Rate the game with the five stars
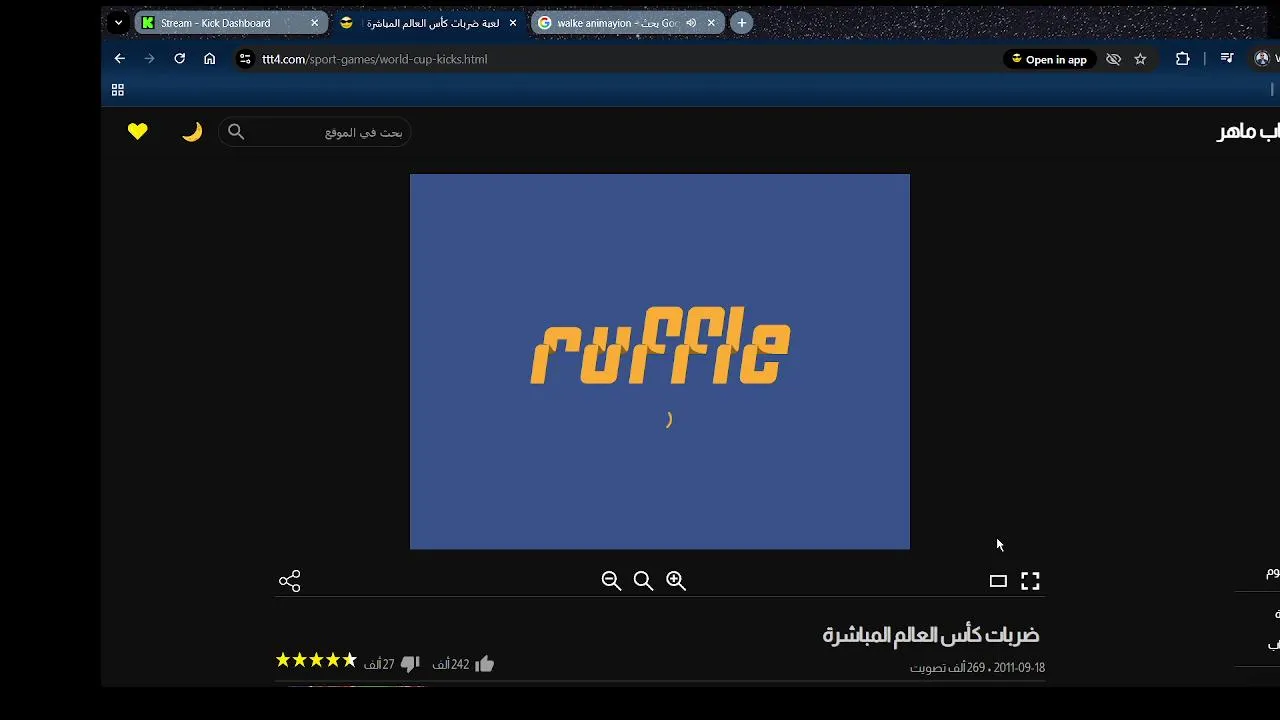 point(316,660)
